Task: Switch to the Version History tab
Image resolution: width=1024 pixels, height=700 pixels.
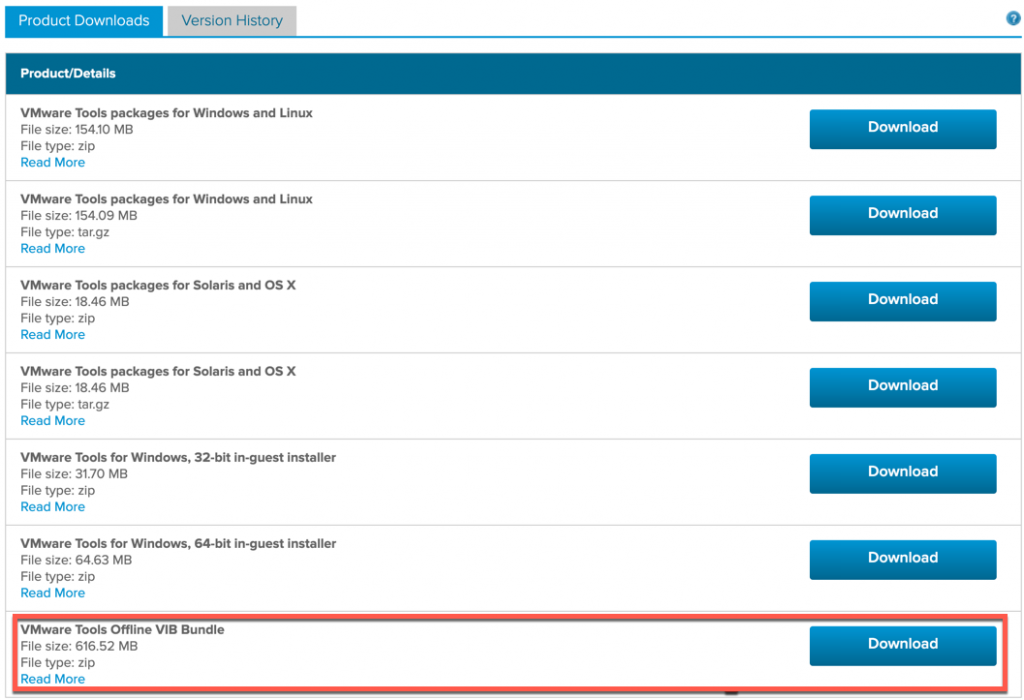Action: [x=232, y=21]
